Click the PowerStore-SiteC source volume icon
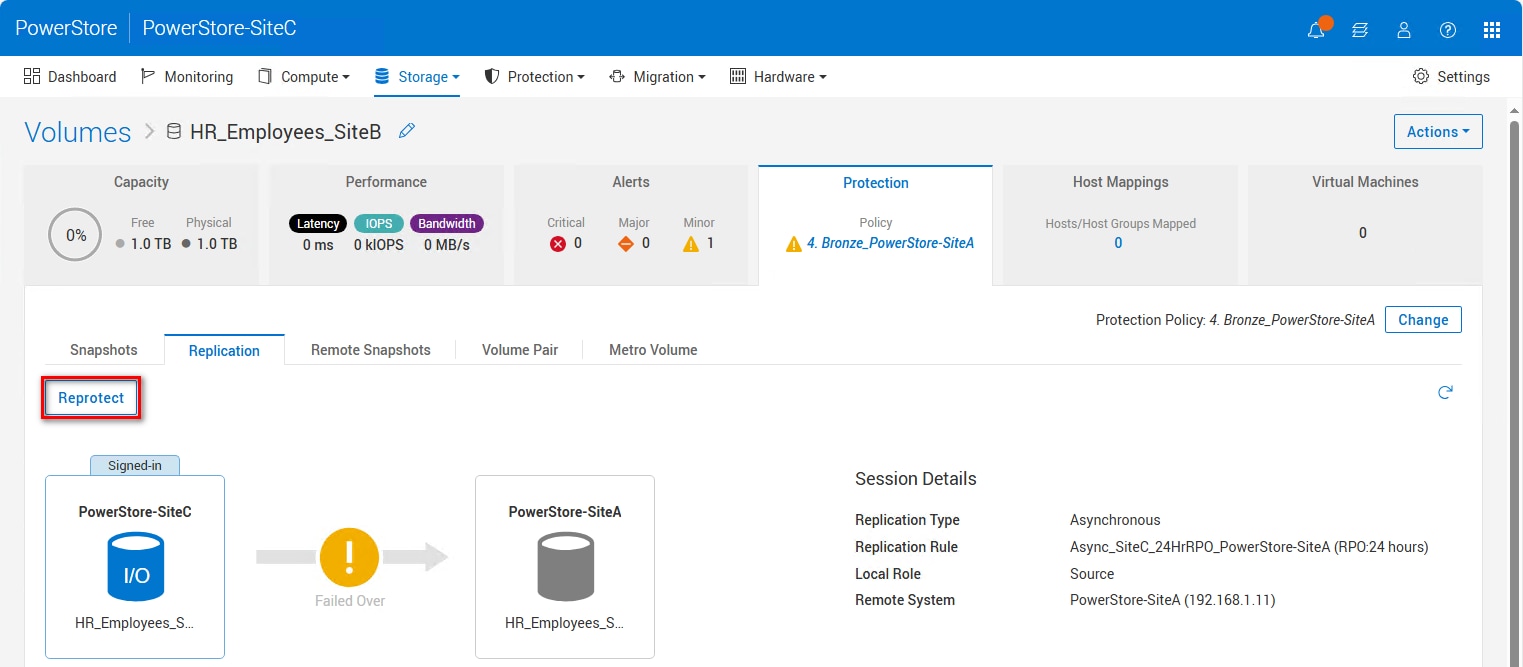This screenshot has height=667, width=1523. [x=135, y=566]
